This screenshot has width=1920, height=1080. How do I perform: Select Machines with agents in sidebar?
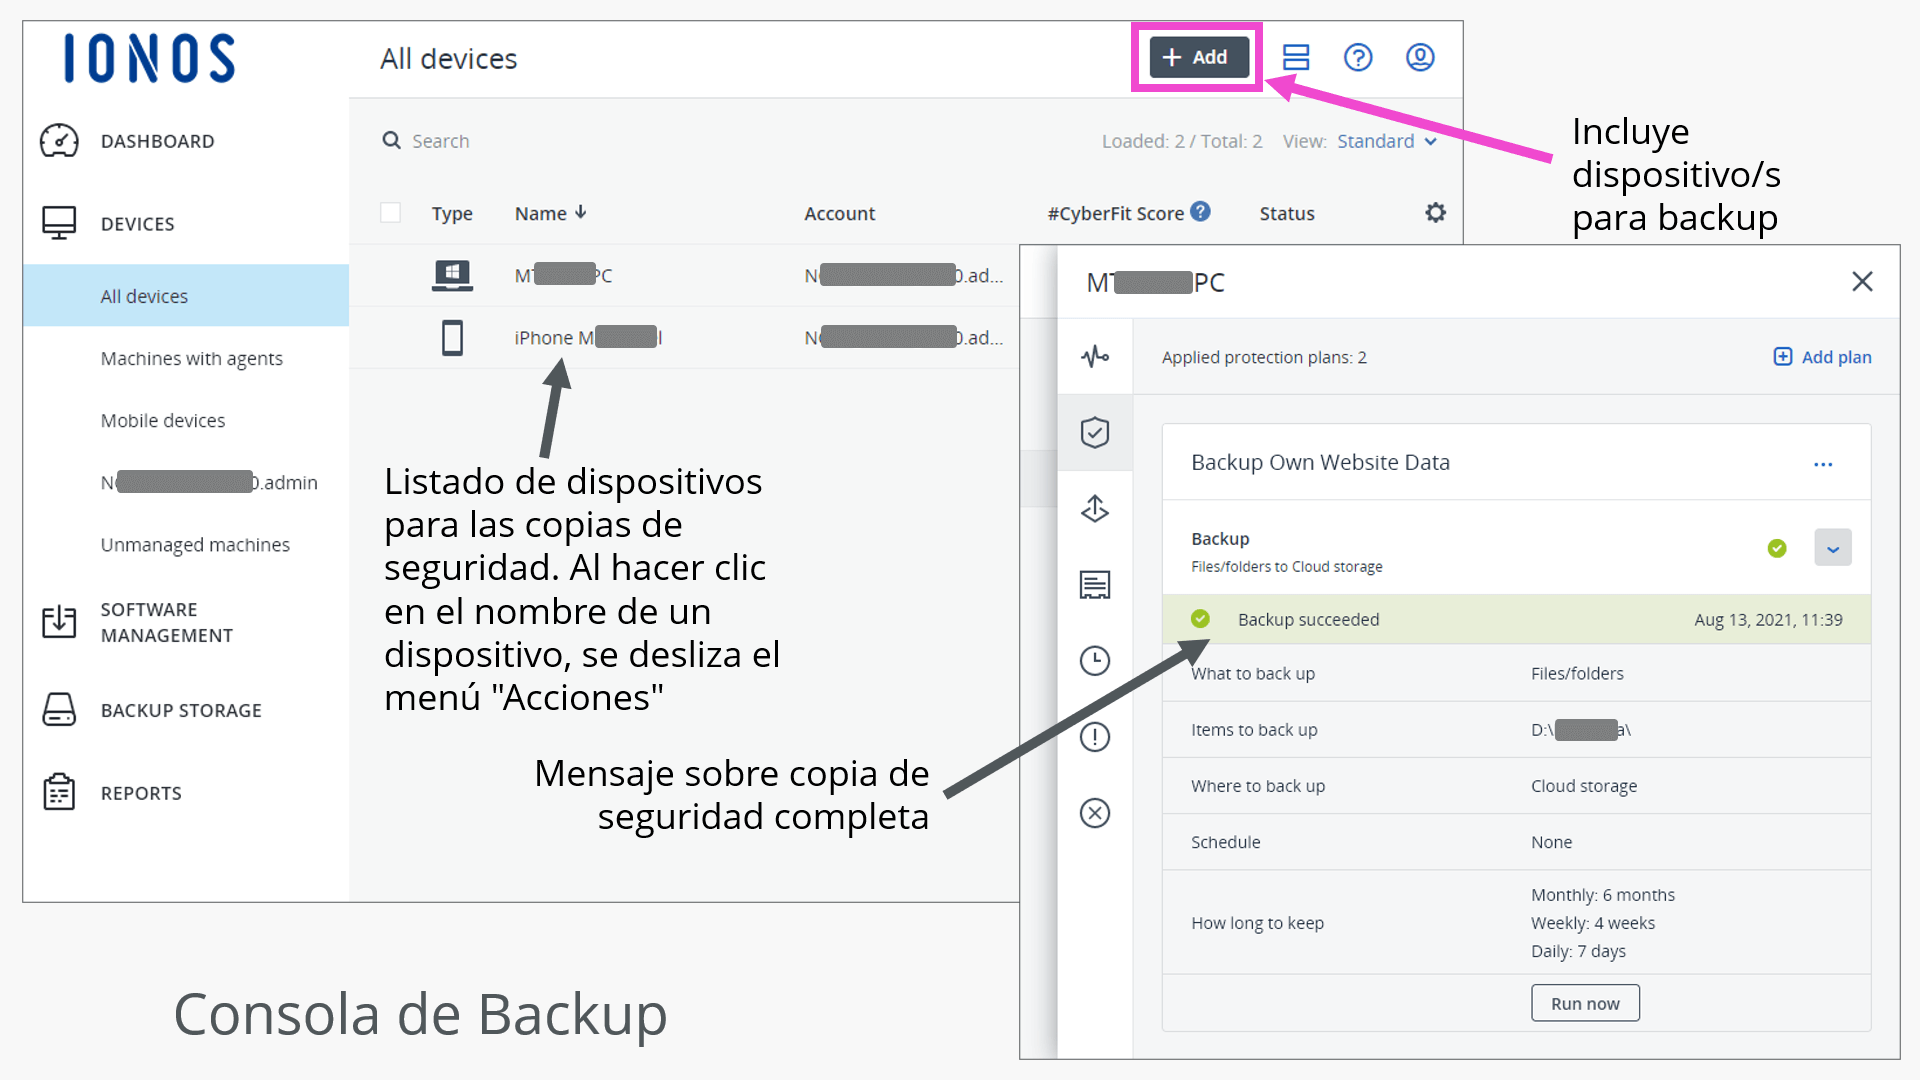click(x=191, y=358)
